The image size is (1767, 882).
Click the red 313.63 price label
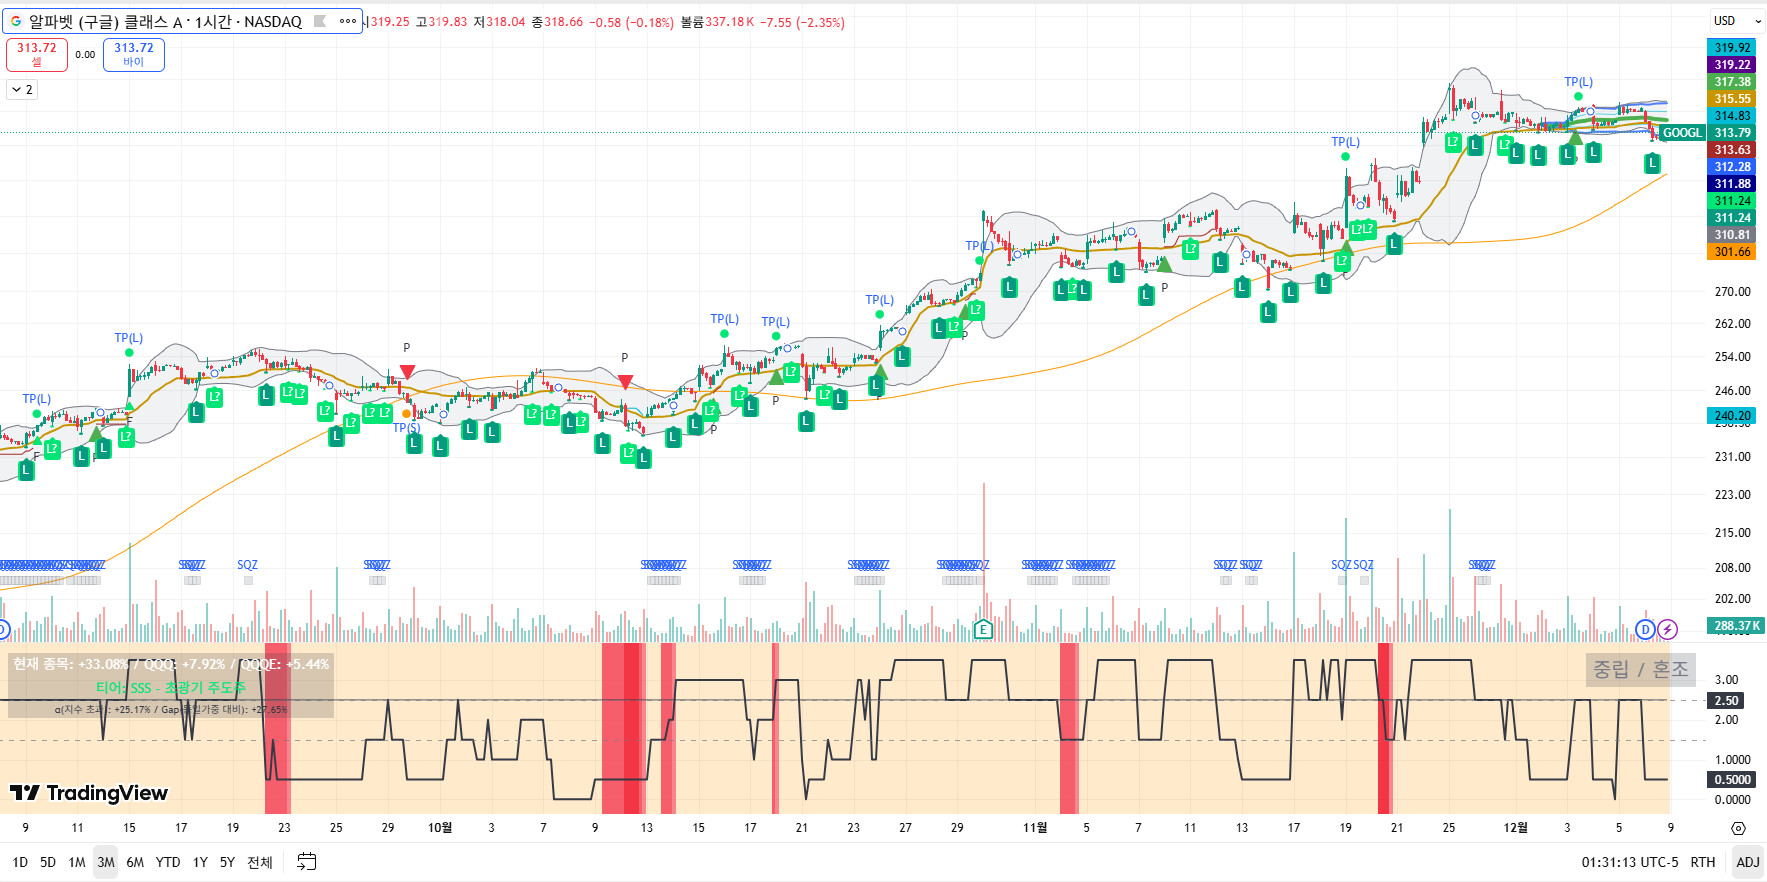1732,150
